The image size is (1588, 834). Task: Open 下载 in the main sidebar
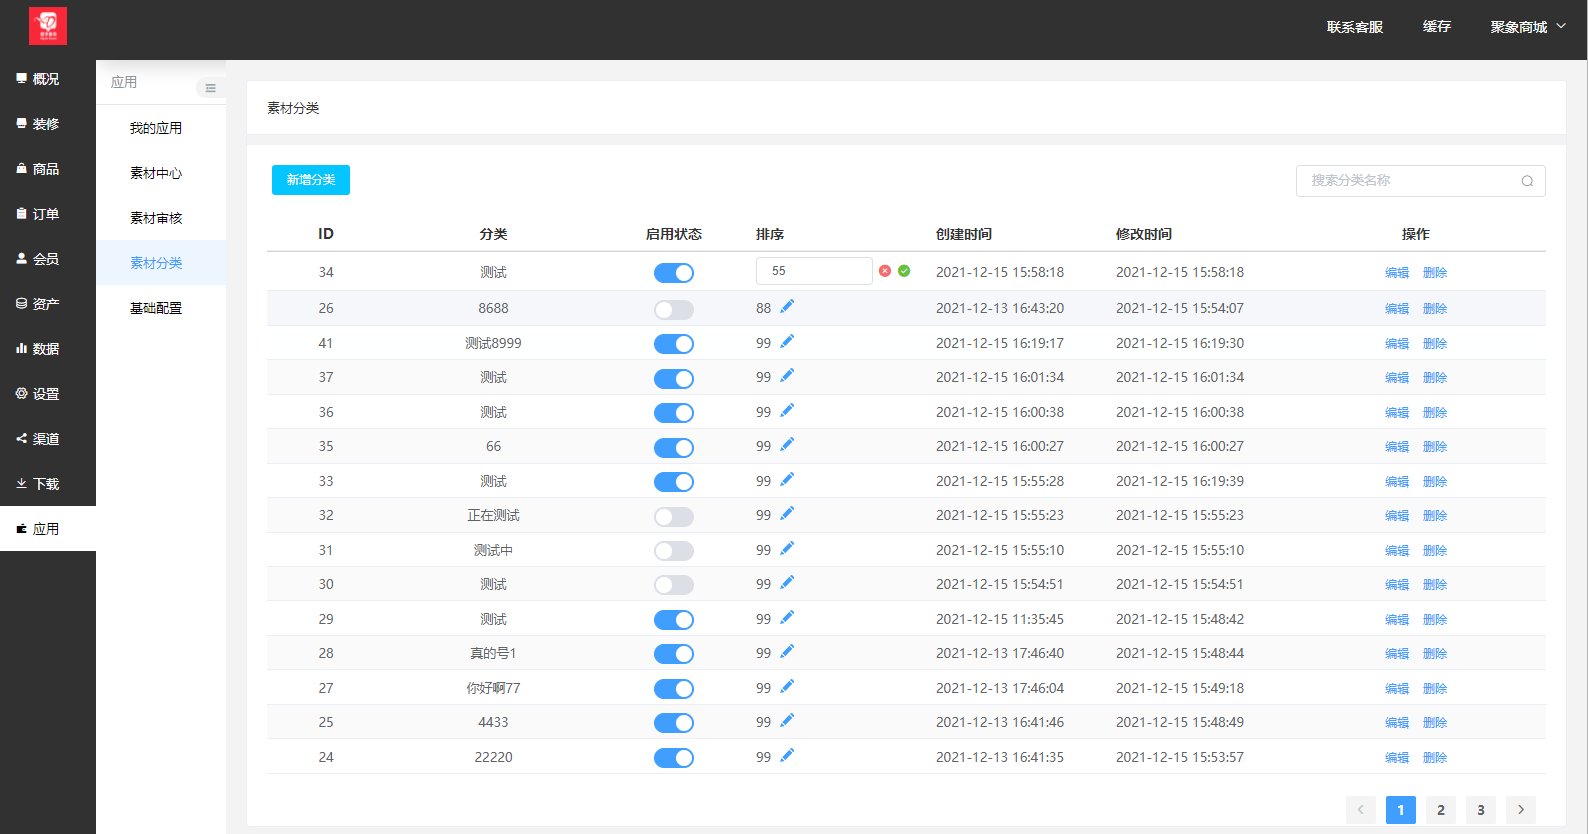coord(48,484)
